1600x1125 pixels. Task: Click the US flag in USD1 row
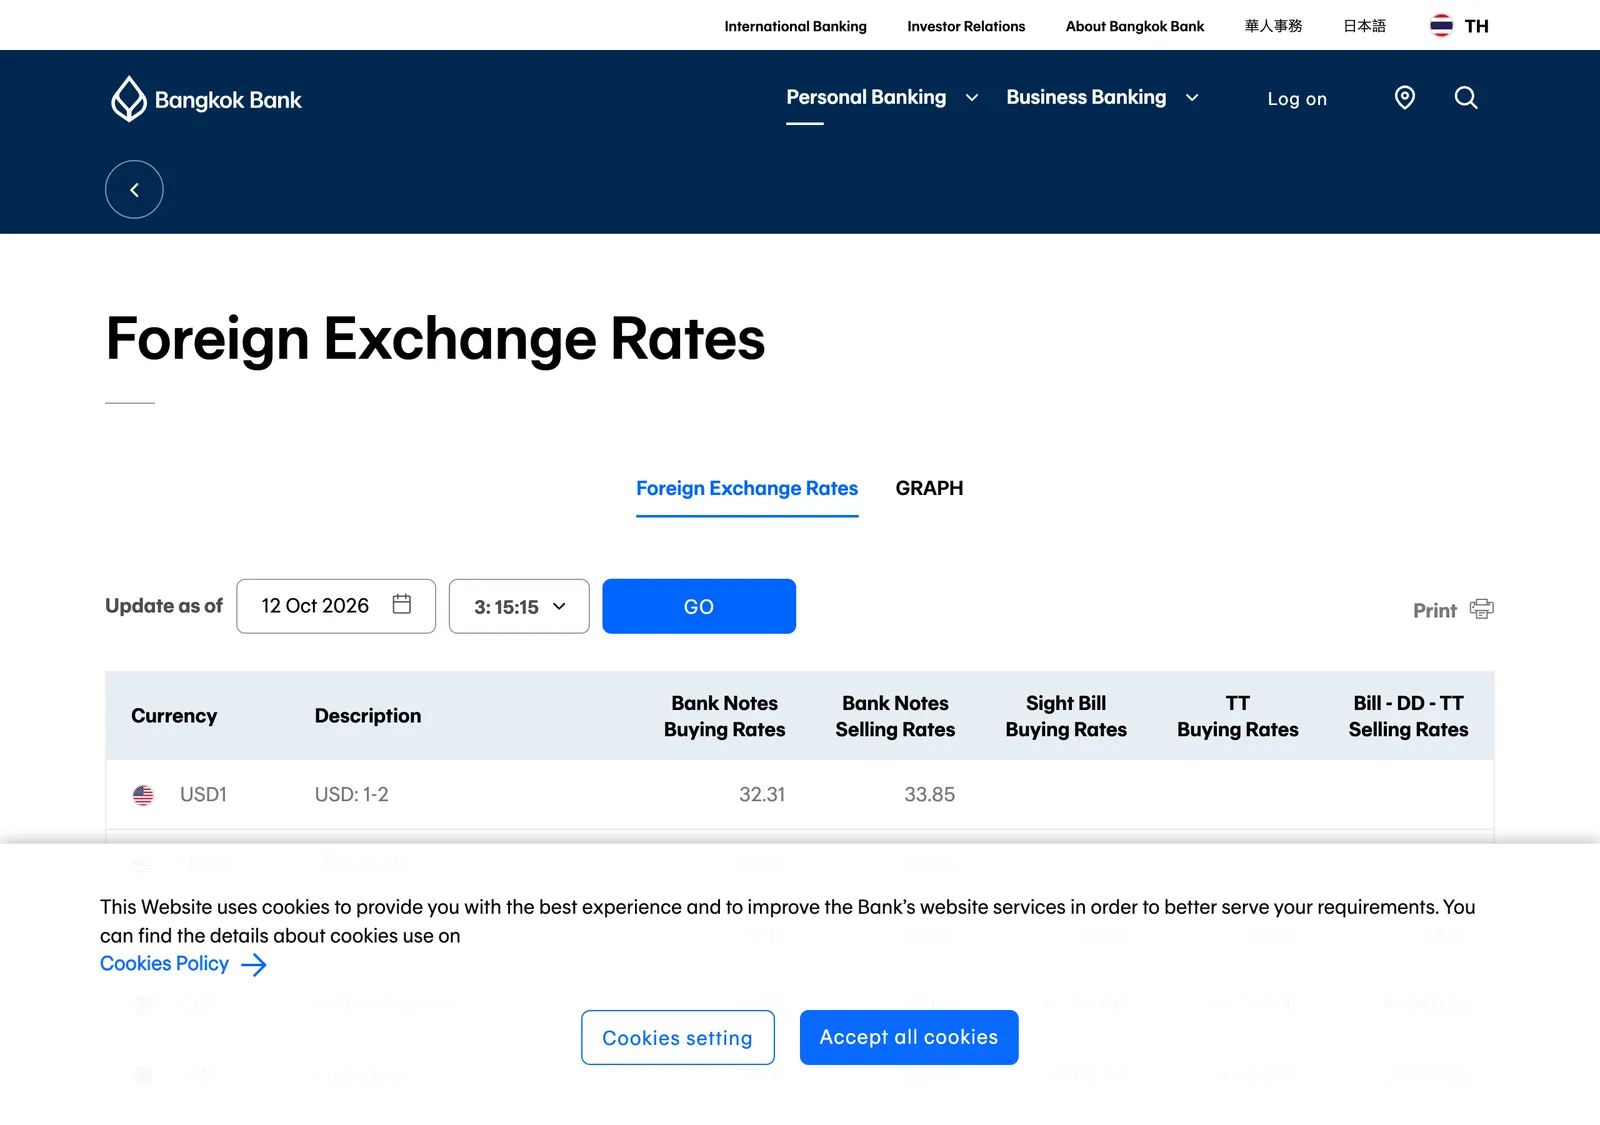coord(143,795)
